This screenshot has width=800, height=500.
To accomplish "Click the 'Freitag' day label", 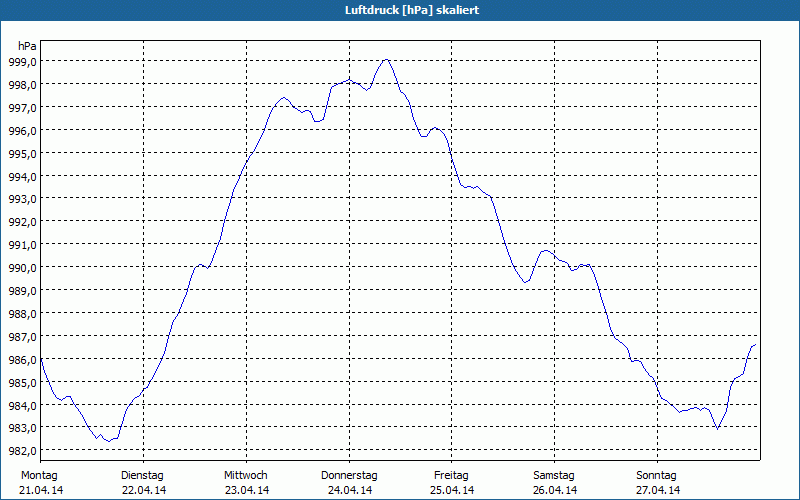I will pos(451,476).
